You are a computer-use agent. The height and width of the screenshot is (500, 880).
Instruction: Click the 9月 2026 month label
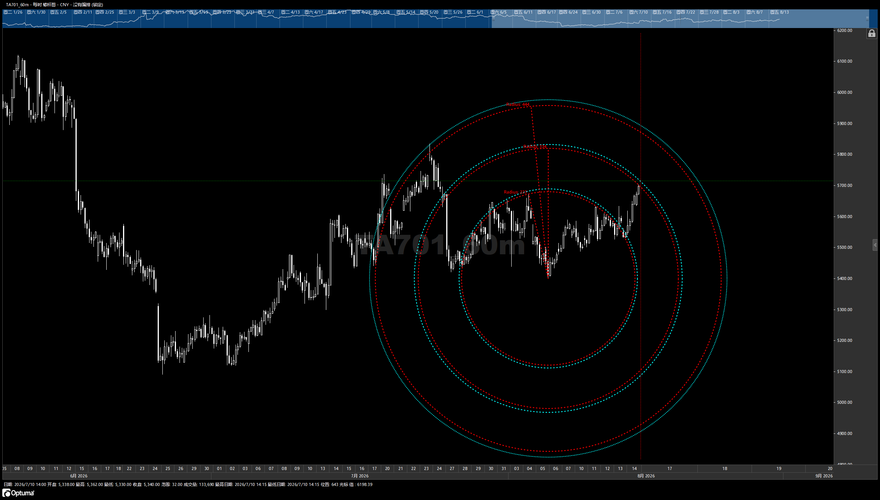pyautogui.click(x=823, y=476)
